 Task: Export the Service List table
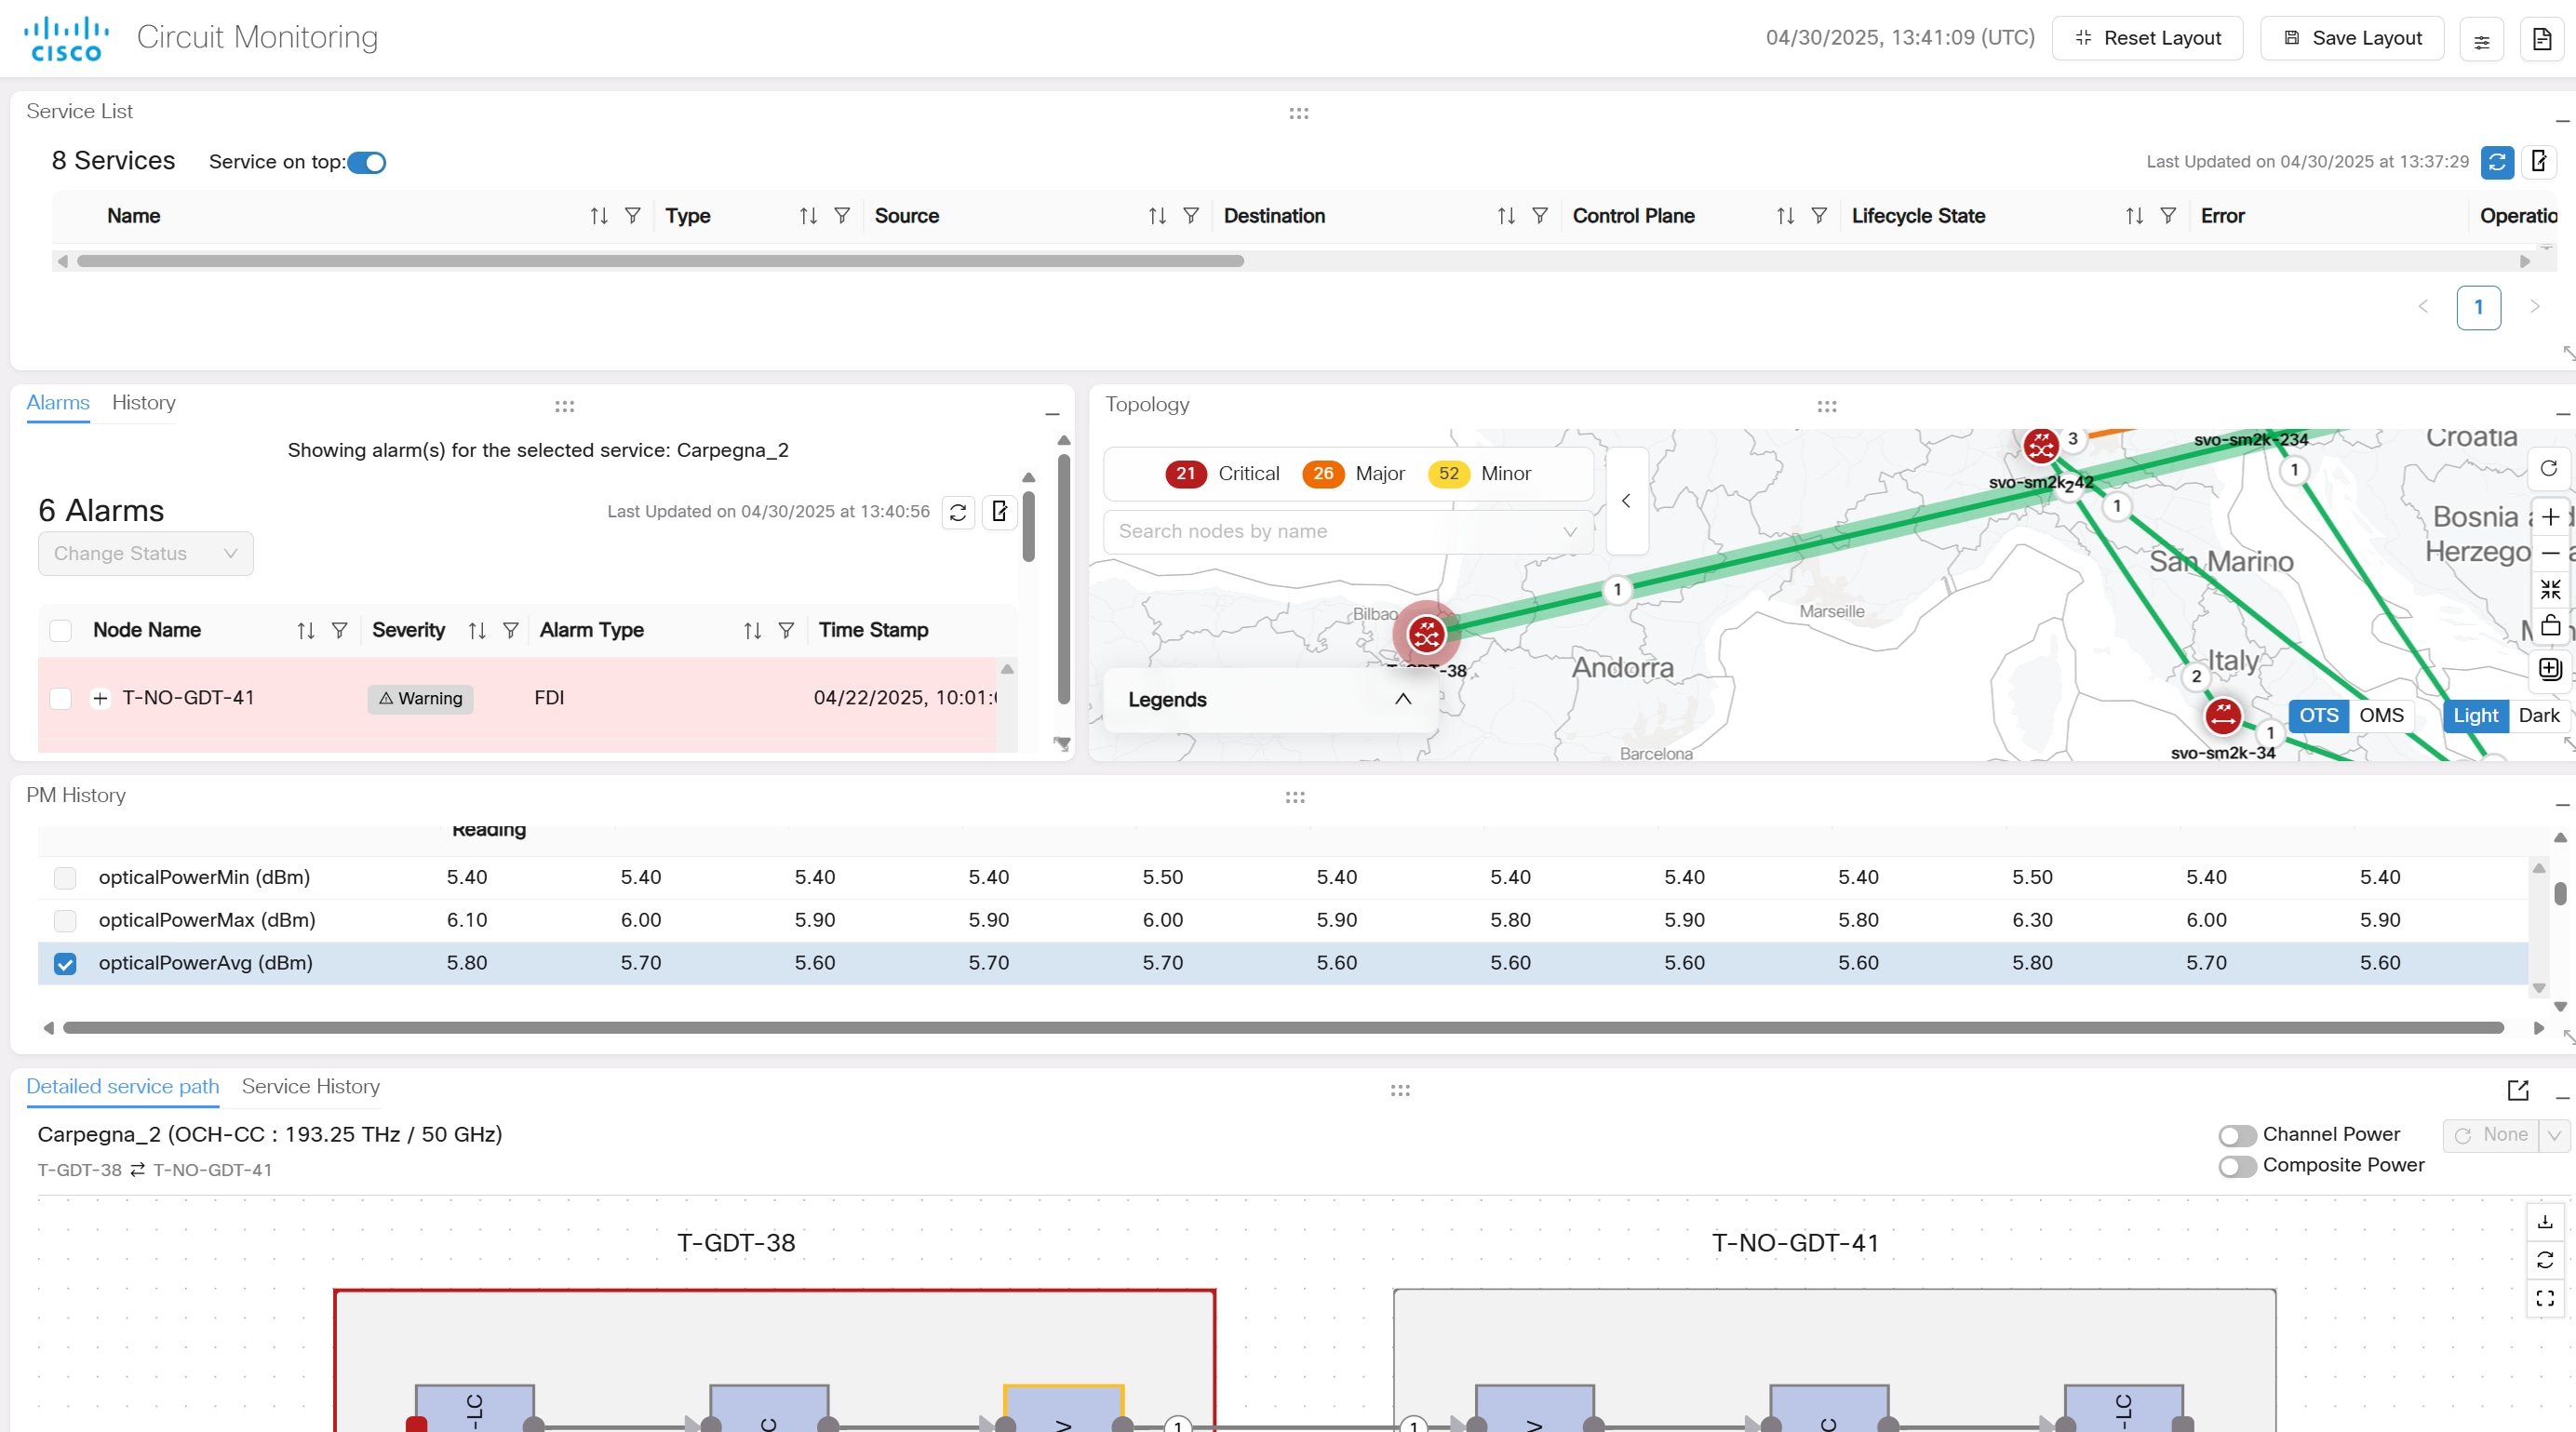pos(2539,162)
